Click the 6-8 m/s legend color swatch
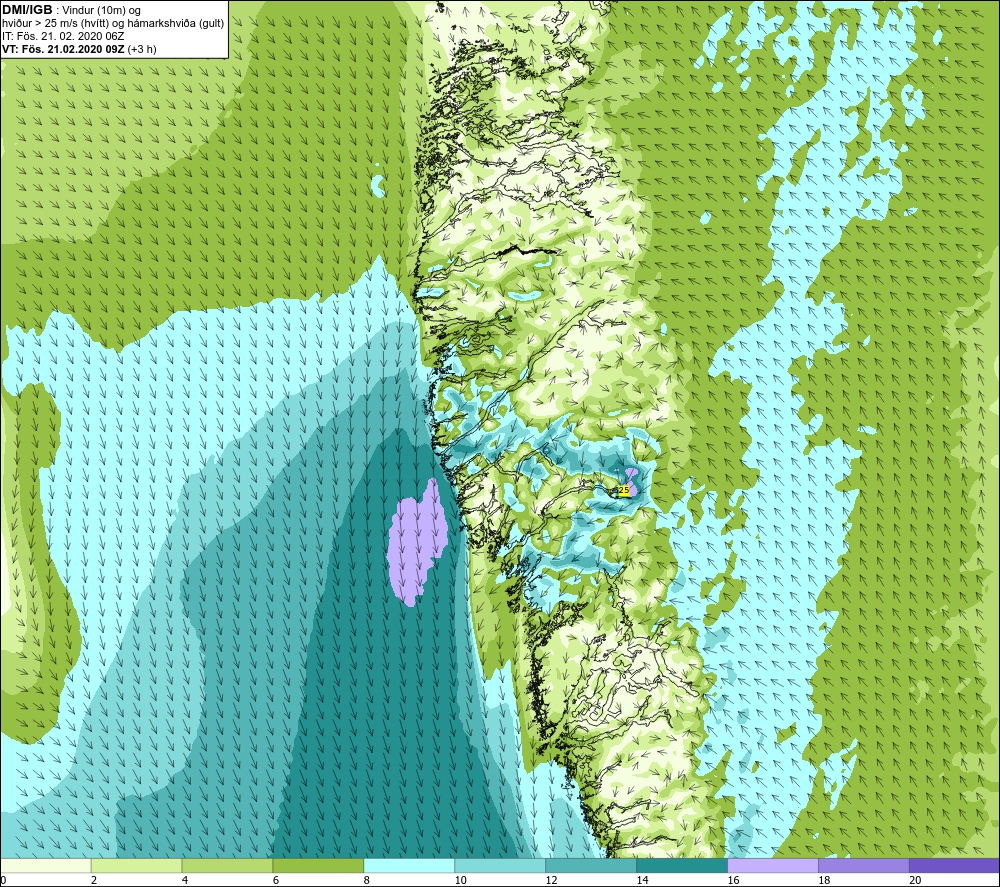 click(x=318, y=865)
